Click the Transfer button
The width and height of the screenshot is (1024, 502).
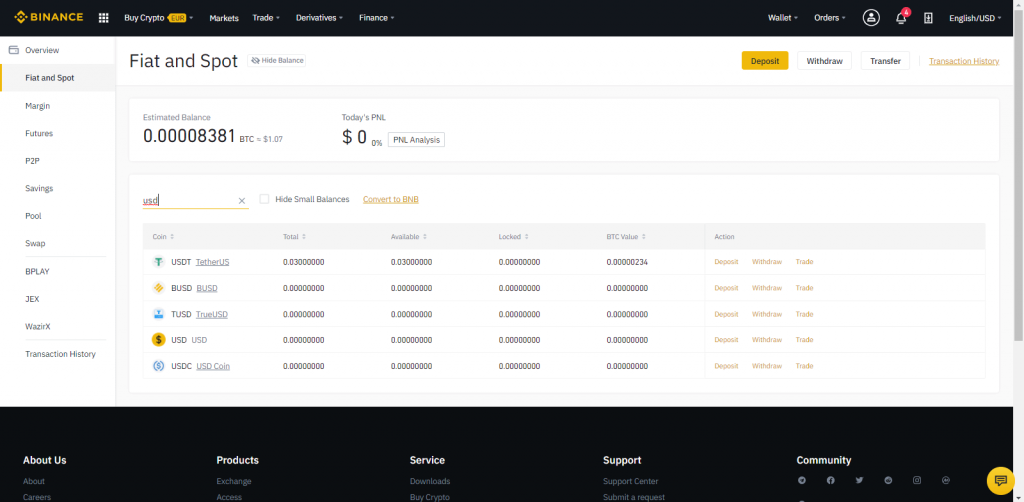coord(886,61)
